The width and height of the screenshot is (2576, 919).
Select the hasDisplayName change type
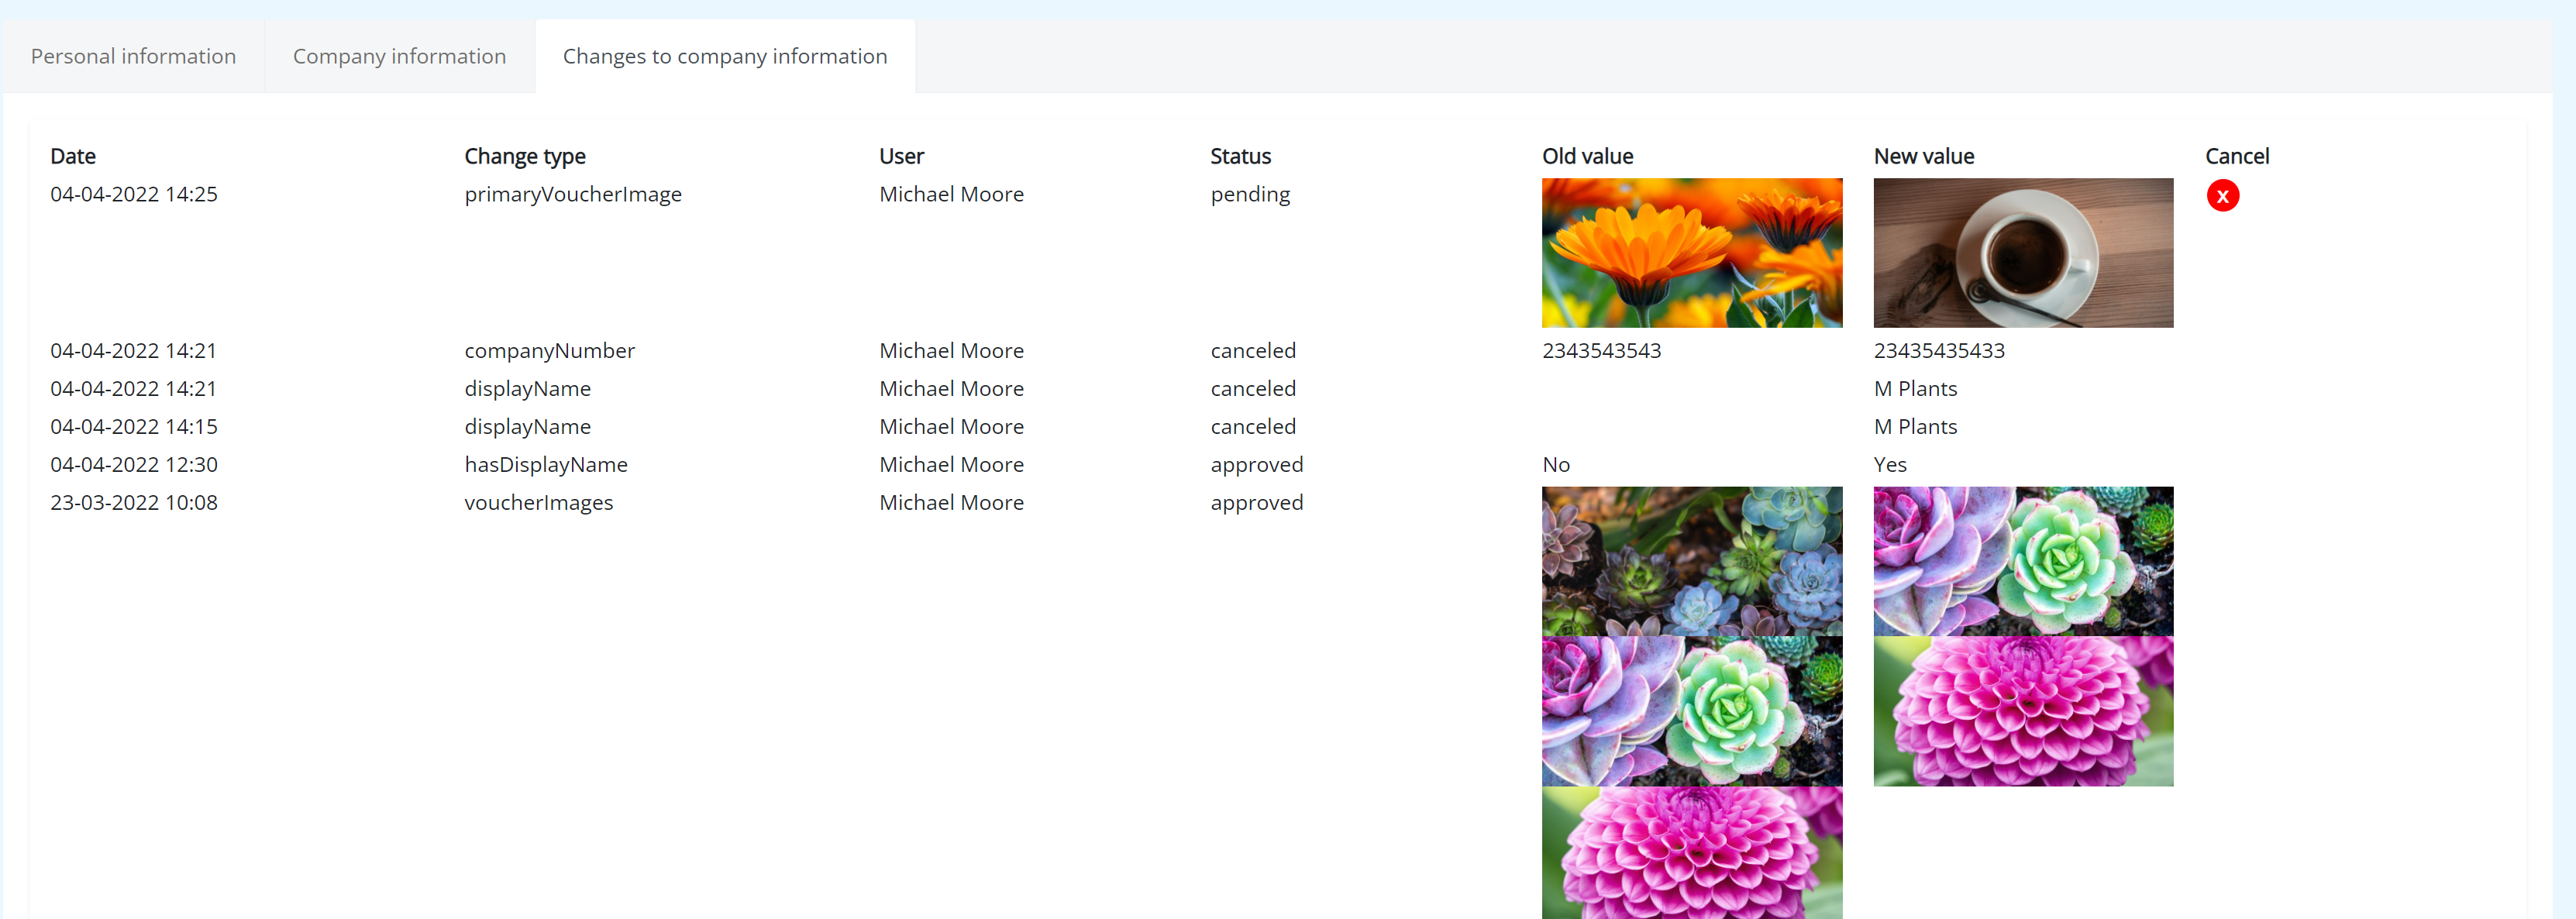[x=546, y=465]
